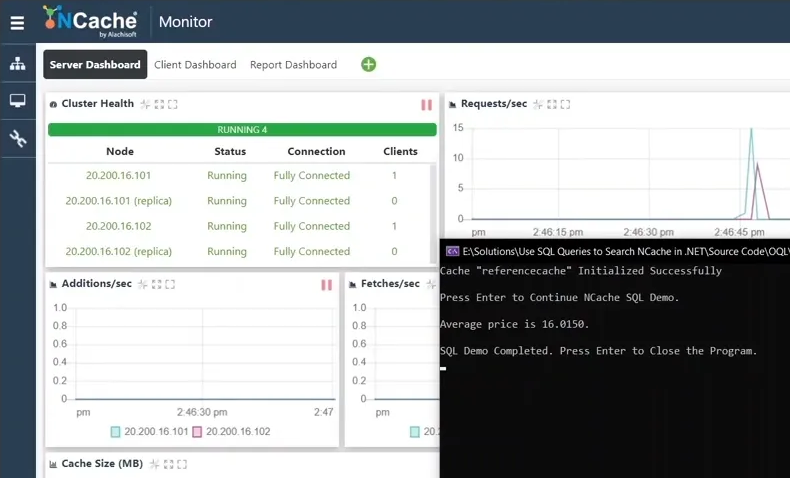This screenshot has height=478, width=790.
Task: Pause the Additions/sec chart
Action: pyautogui.click(x=326, y=285)
